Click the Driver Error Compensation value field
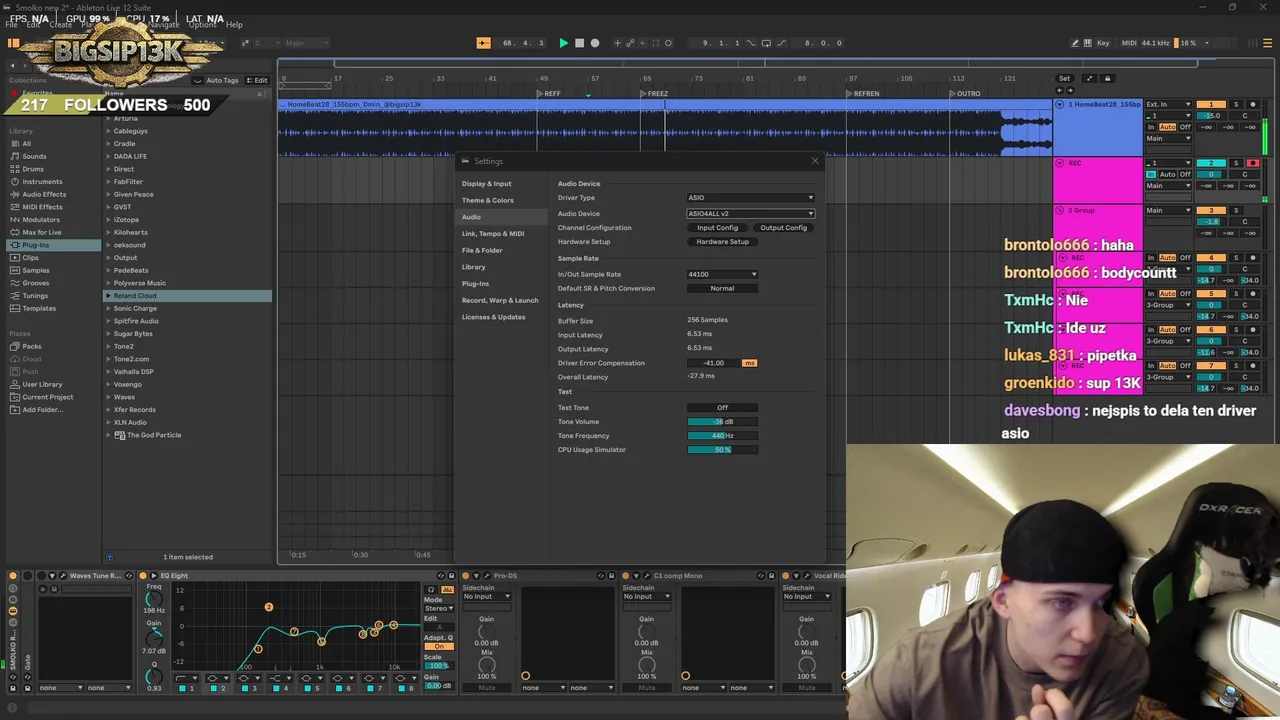This screenshot has height=720, width=1280. (x=713, y=363)
